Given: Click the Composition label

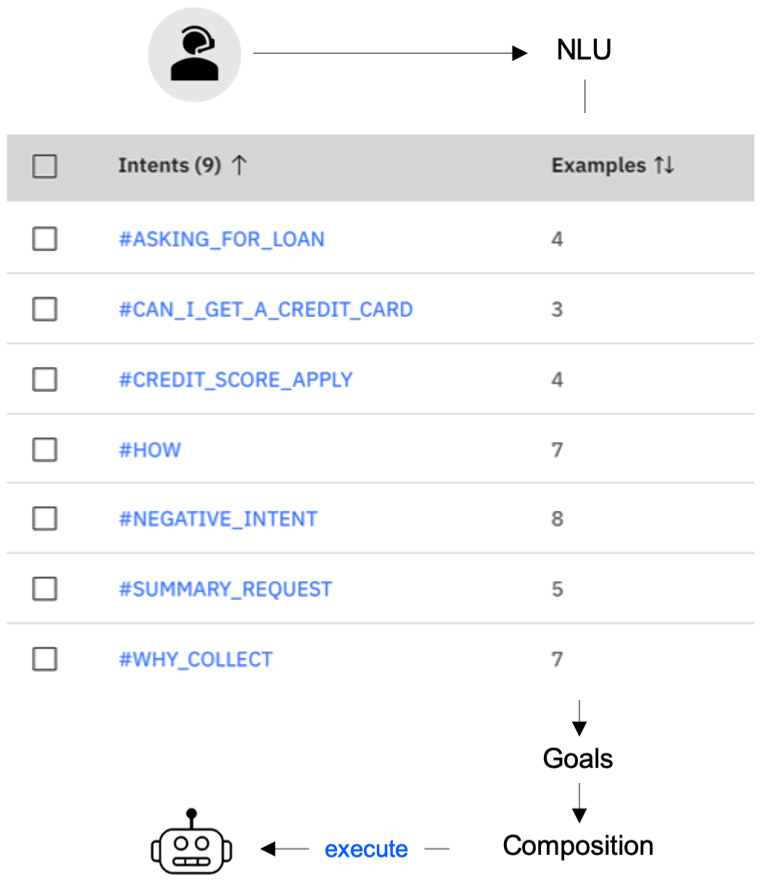Looking at the screenshot, I should [578, 846].
